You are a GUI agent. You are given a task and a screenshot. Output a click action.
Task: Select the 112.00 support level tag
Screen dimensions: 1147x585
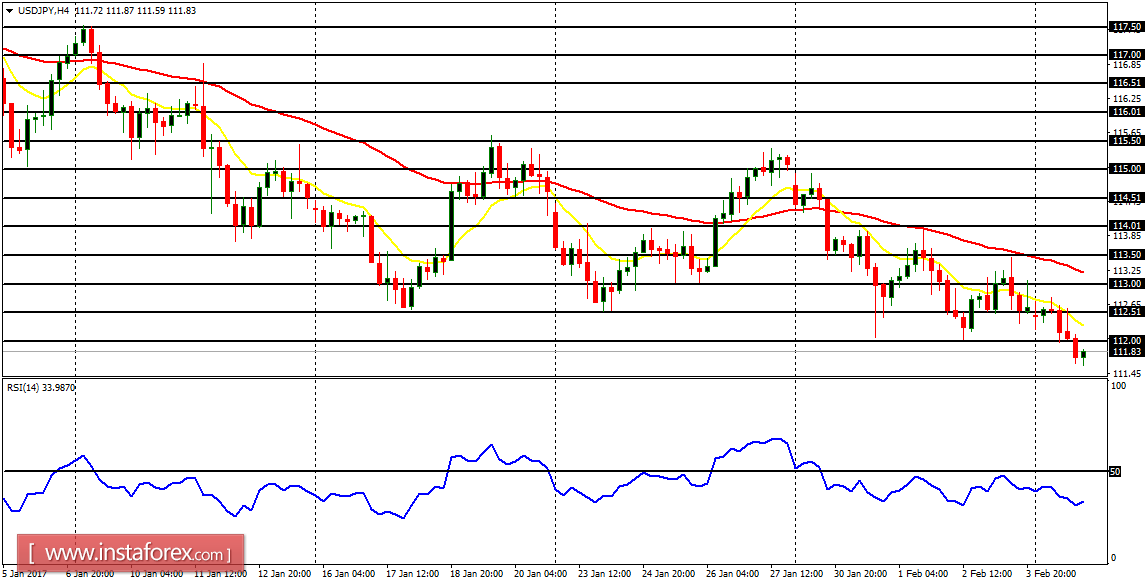pos(1126,340)
